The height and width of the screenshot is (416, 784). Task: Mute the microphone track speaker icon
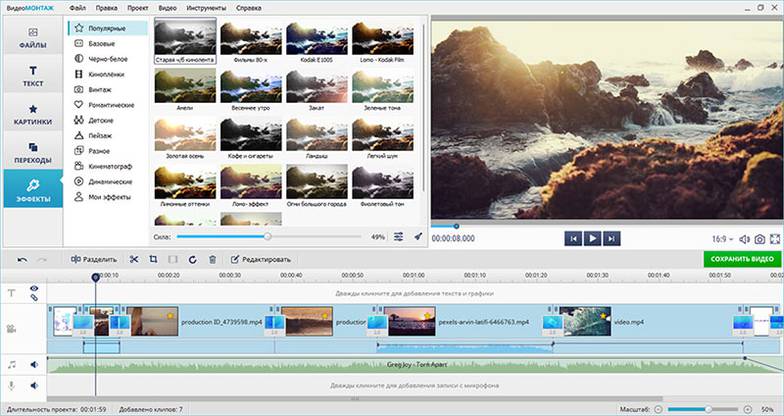[x=34, y=386]
